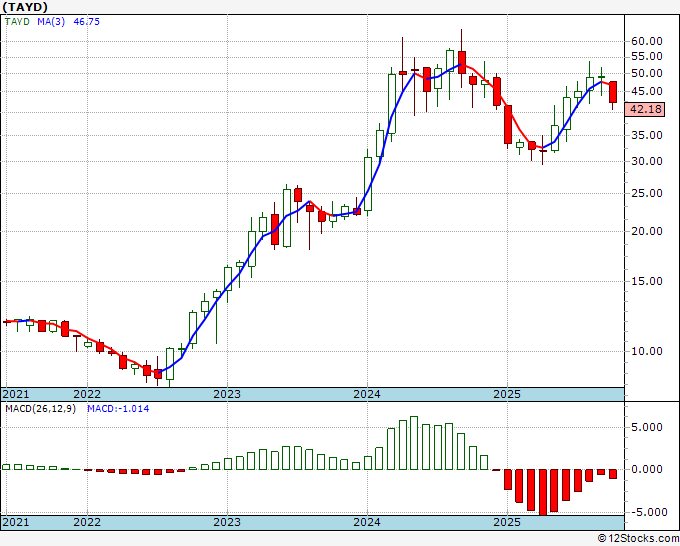Image resolution: width=680 pixels, height=546 pixels.
Task: Click the MACD(26,12,9) indicator label
Action: coord(40,409)
